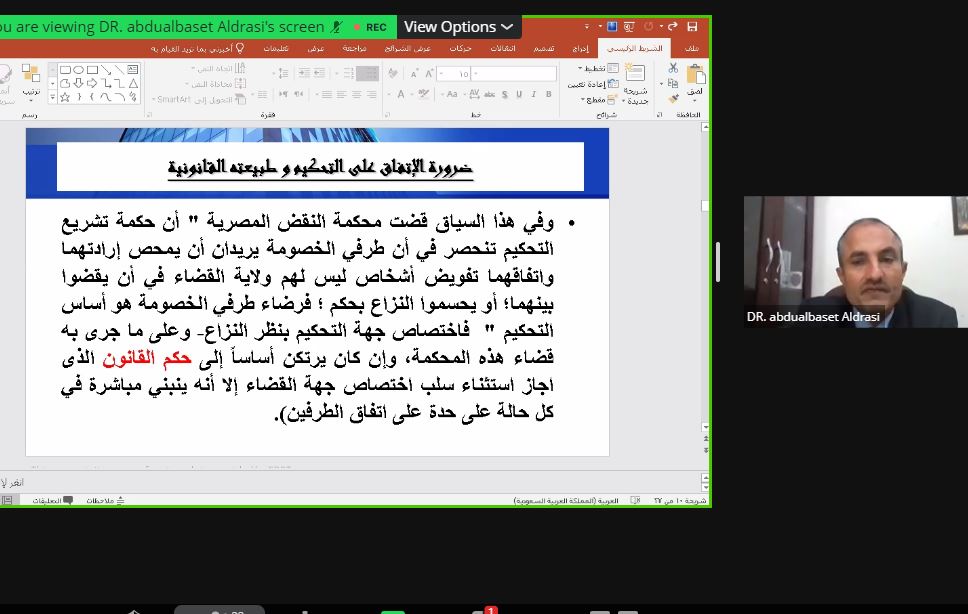The height and width of the screenshot is (614, 968).
Task: Click the Strikethrough abc icon
Action: pos(490,94)
